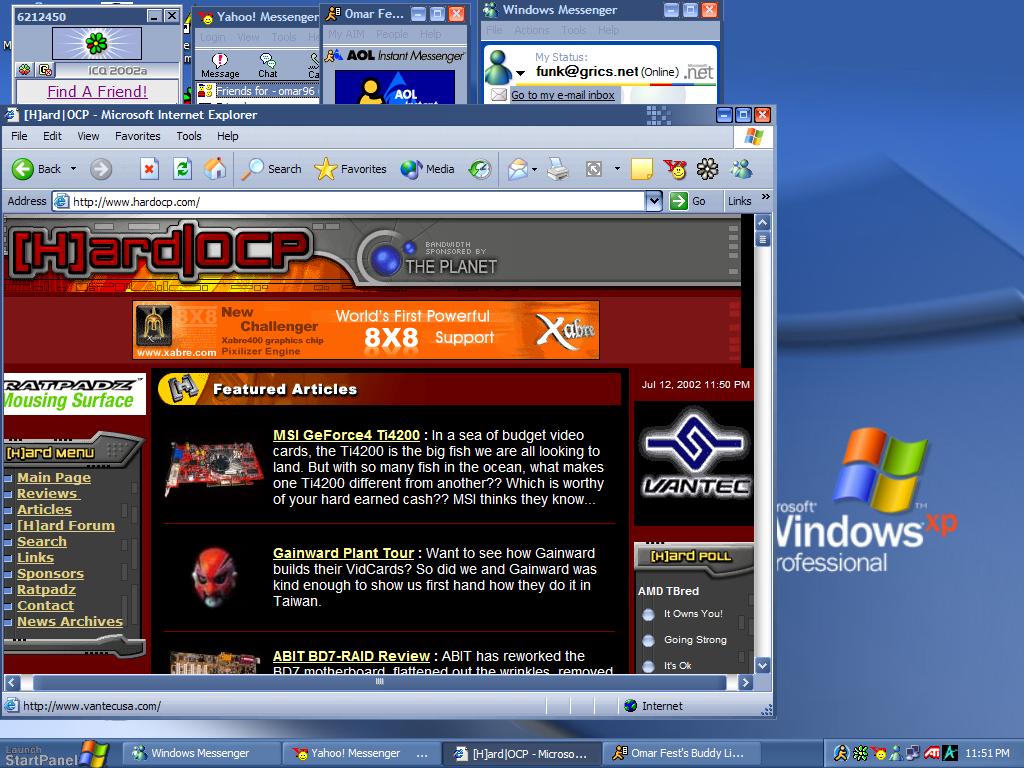Select the 'Going Strong' poll option

[x=648, y=640]
